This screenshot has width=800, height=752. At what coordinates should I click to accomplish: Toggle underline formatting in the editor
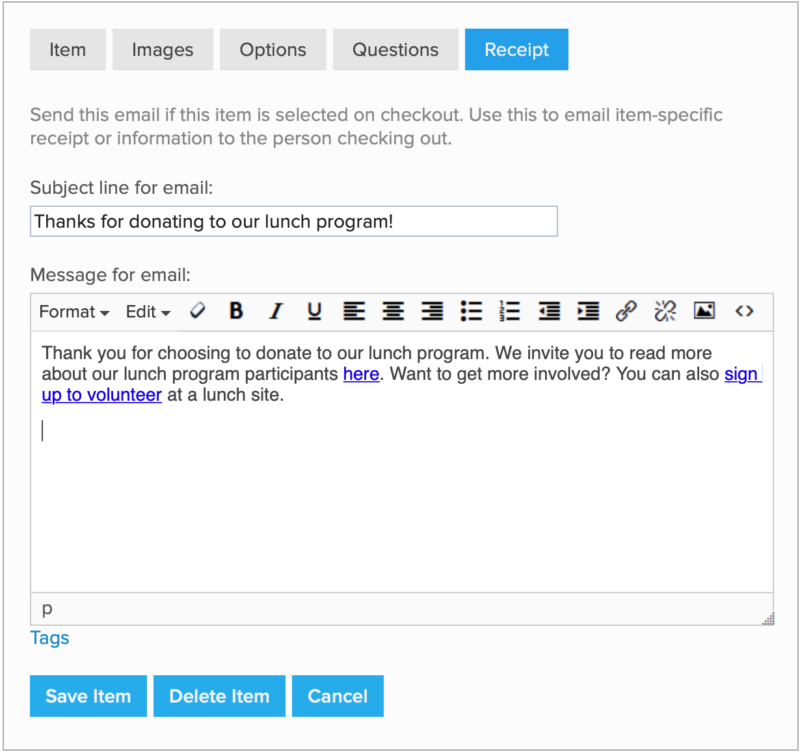[314, 311]
